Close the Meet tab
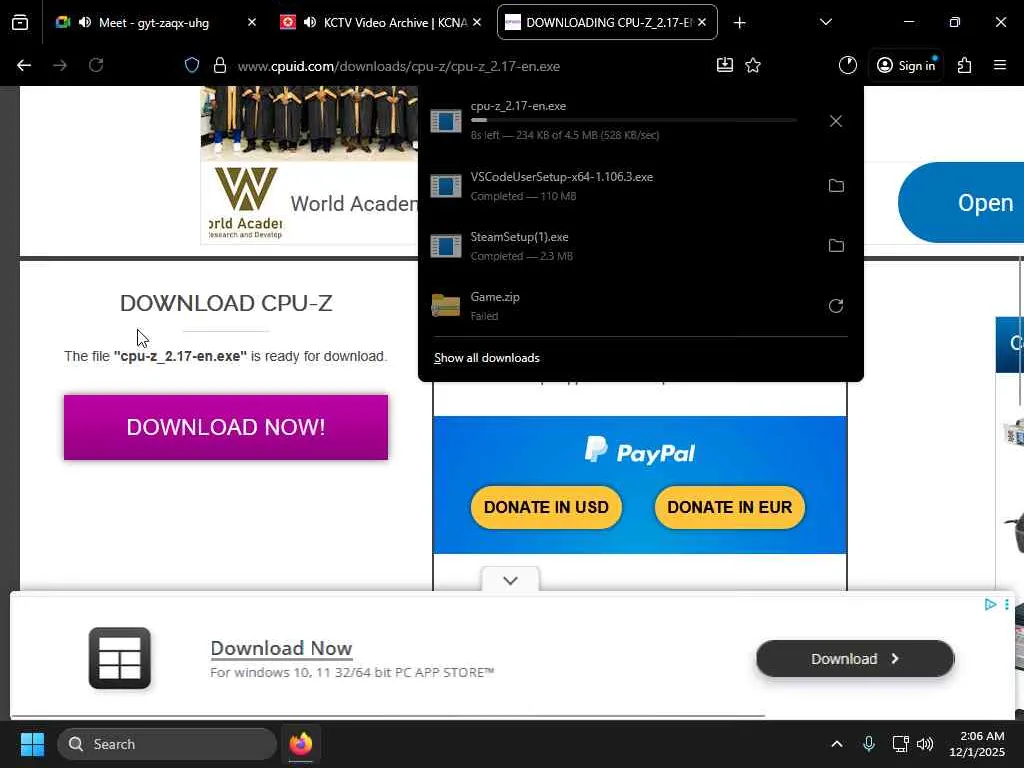The width and height of the screenshot is (1024, 768). coord(252,23)
